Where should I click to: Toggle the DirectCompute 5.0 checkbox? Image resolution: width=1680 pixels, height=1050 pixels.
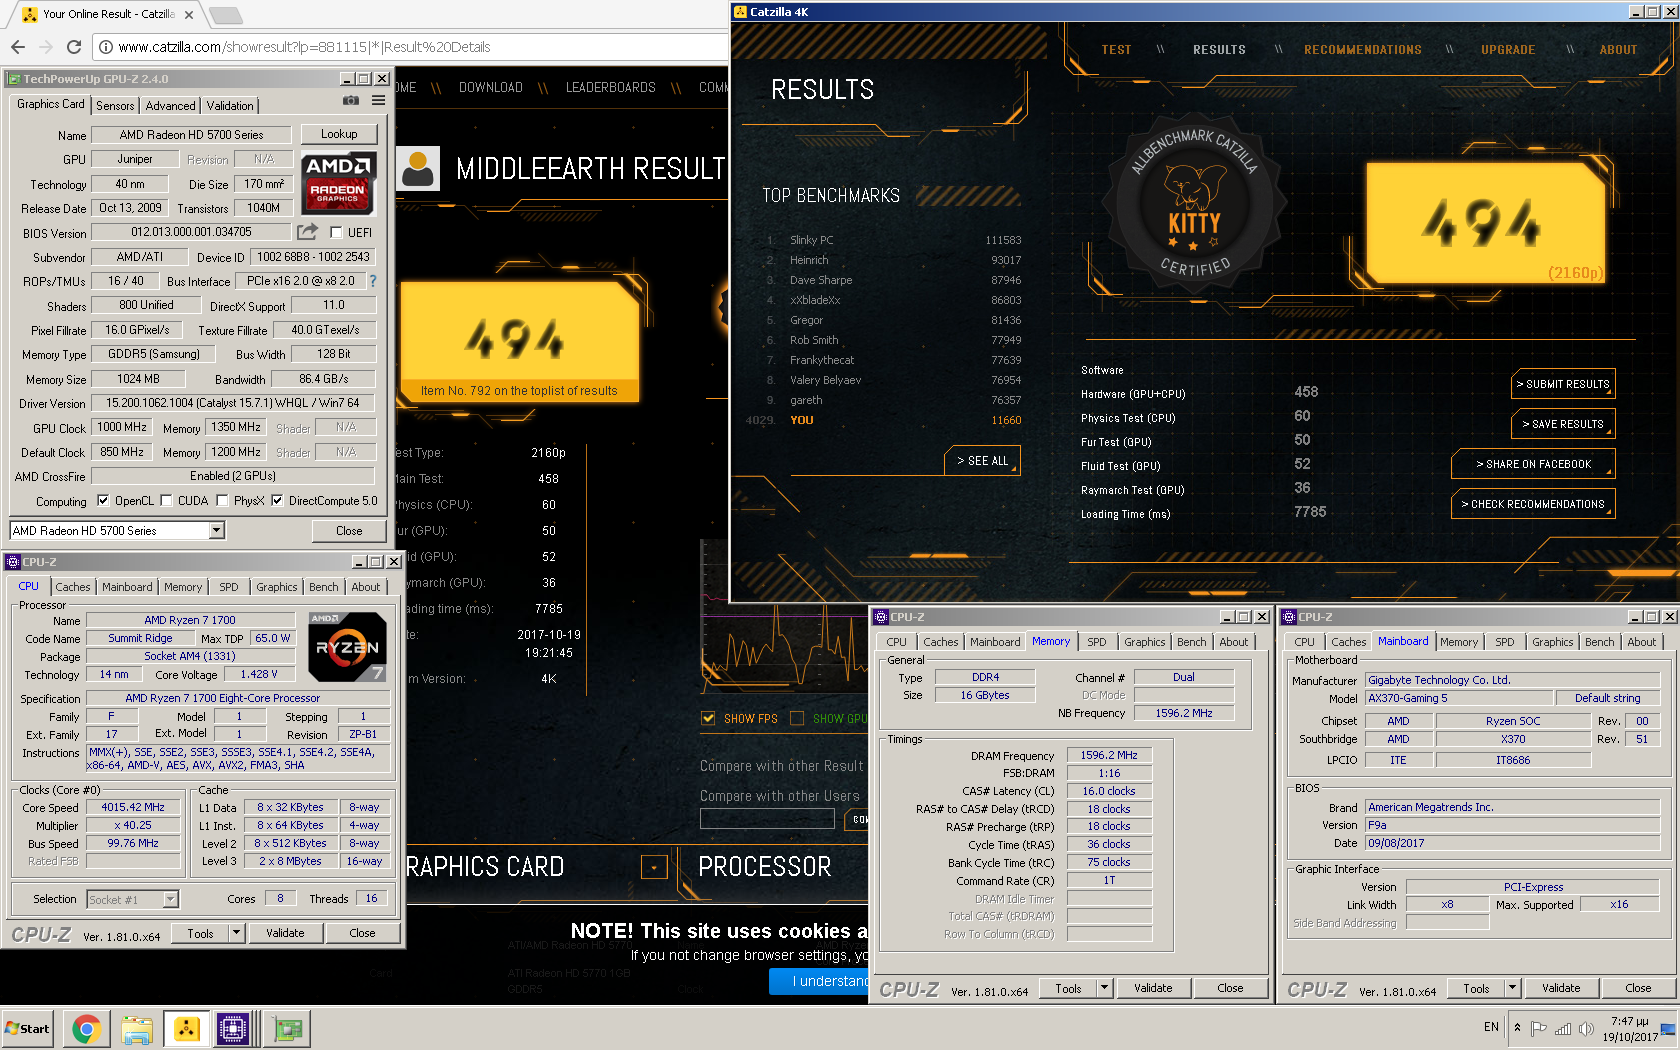tap(277, 500)
